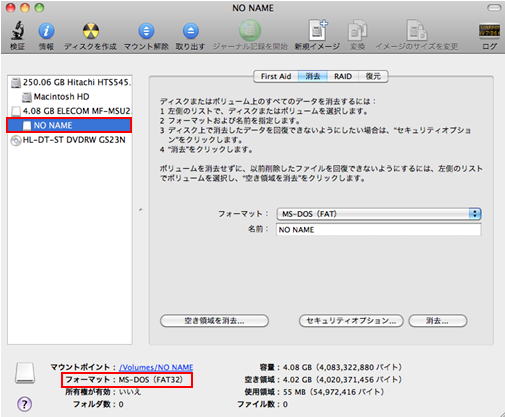Switch to the RAID tab

click(343, 76)
